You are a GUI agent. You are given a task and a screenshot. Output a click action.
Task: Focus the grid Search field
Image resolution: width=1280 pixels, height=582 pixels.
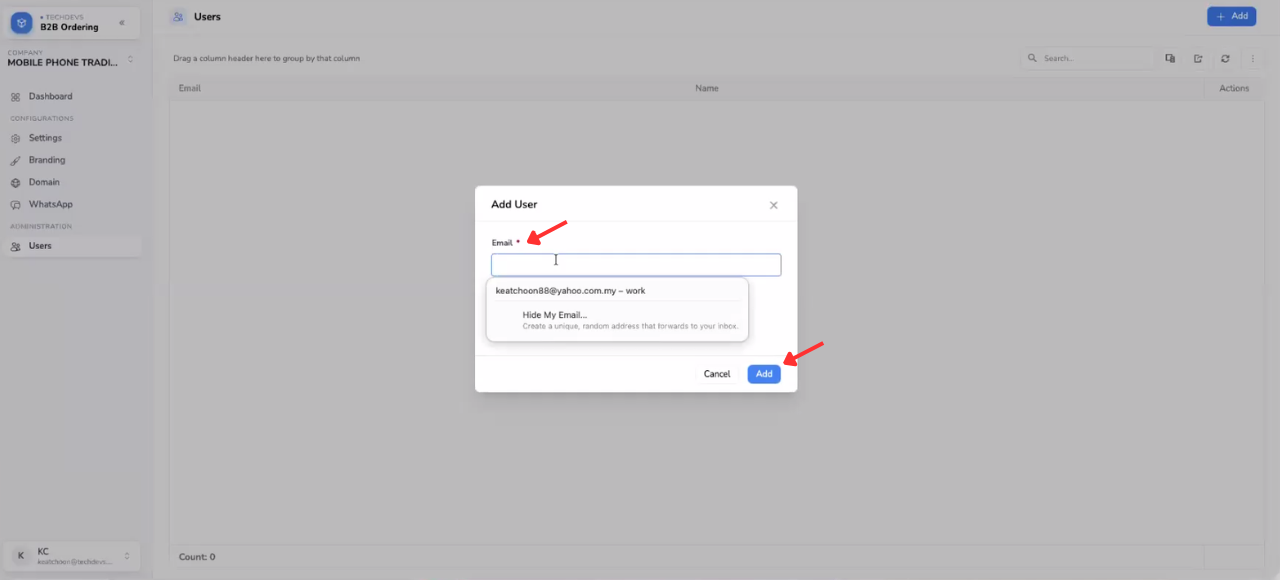point(1086,58)
